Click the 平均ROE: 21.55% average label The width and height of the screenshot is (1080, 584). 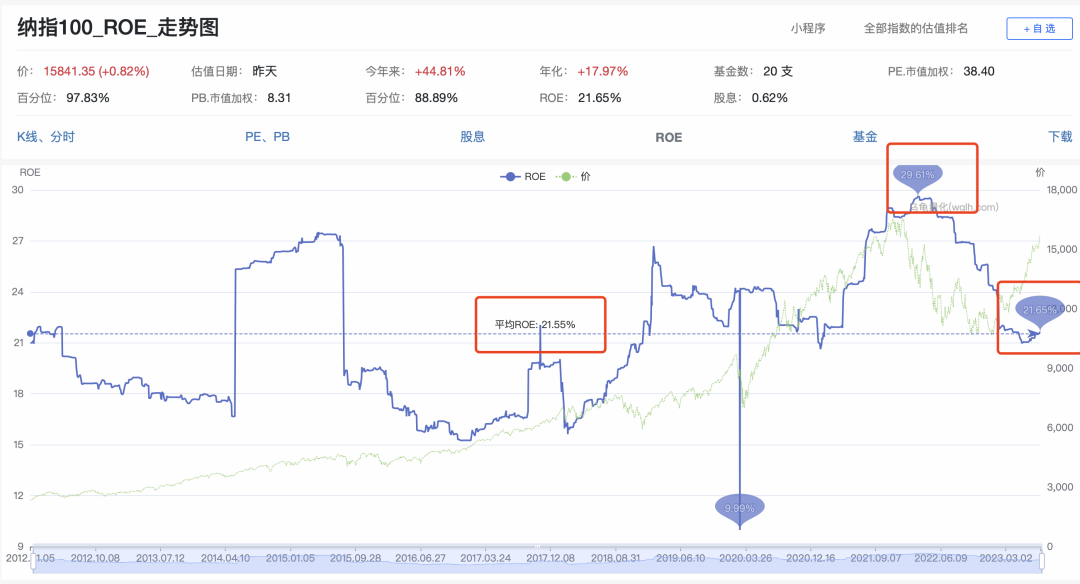[535, 324]
